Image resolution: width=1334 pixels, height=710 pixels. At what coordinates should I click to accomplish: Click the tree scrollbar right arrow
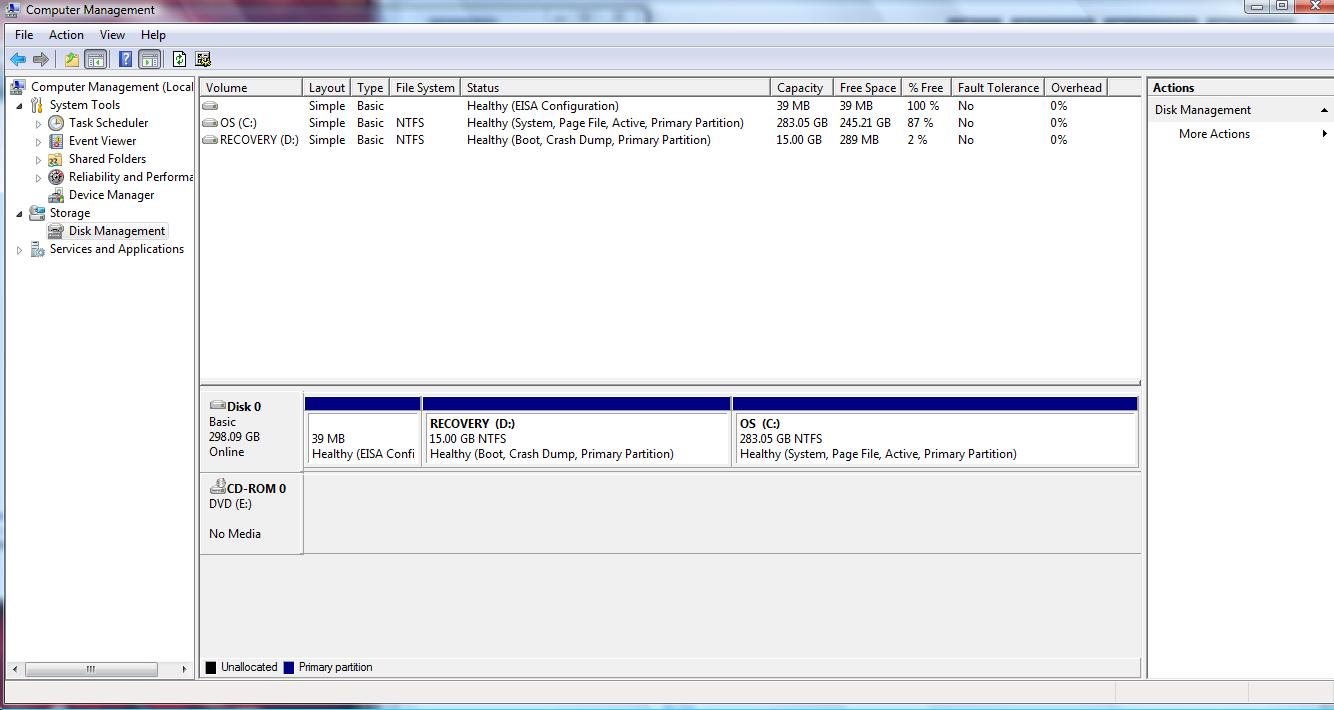(184, 669)
